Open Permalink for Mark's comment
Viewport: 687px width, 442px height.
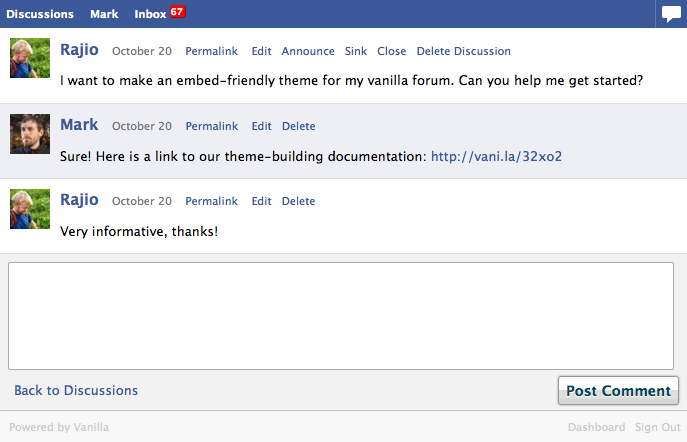click(212, 126)
